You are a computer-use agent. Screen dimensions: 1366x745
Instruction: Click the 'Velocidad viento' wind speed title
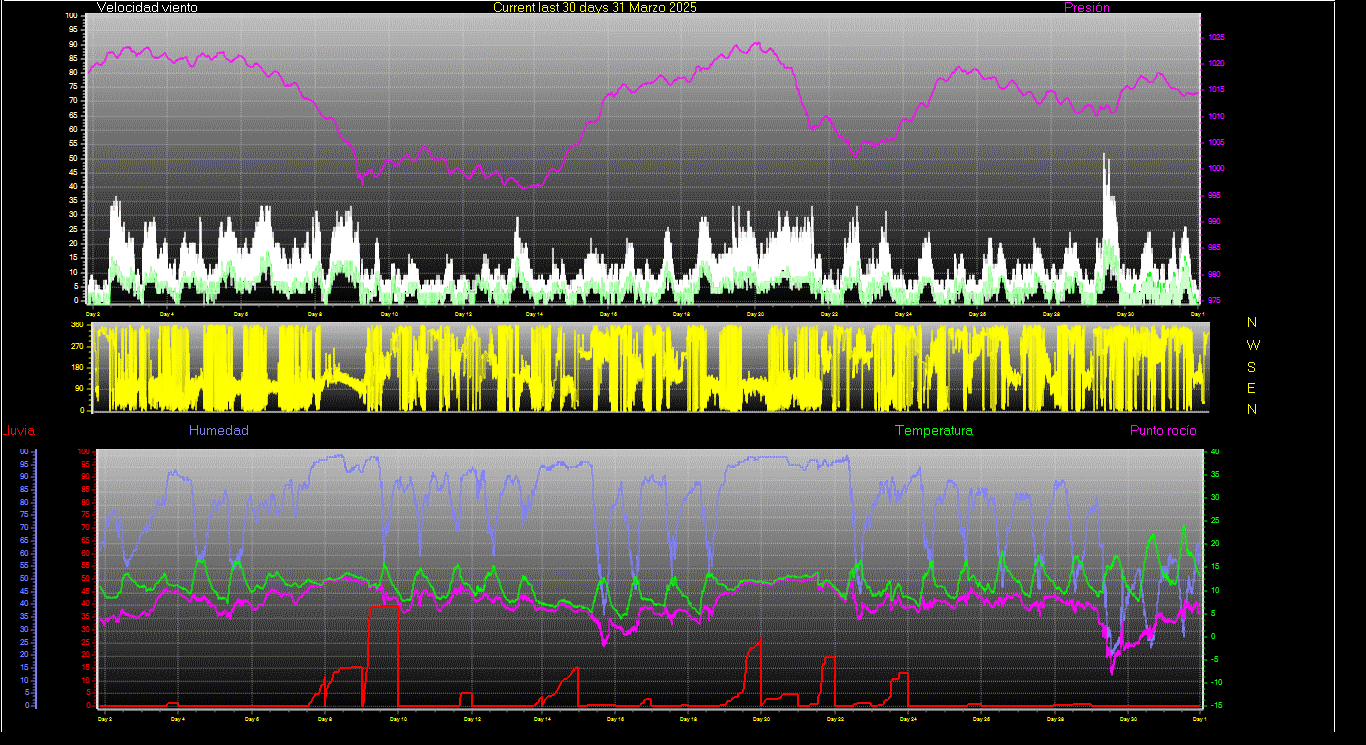(x=147, y=7)
